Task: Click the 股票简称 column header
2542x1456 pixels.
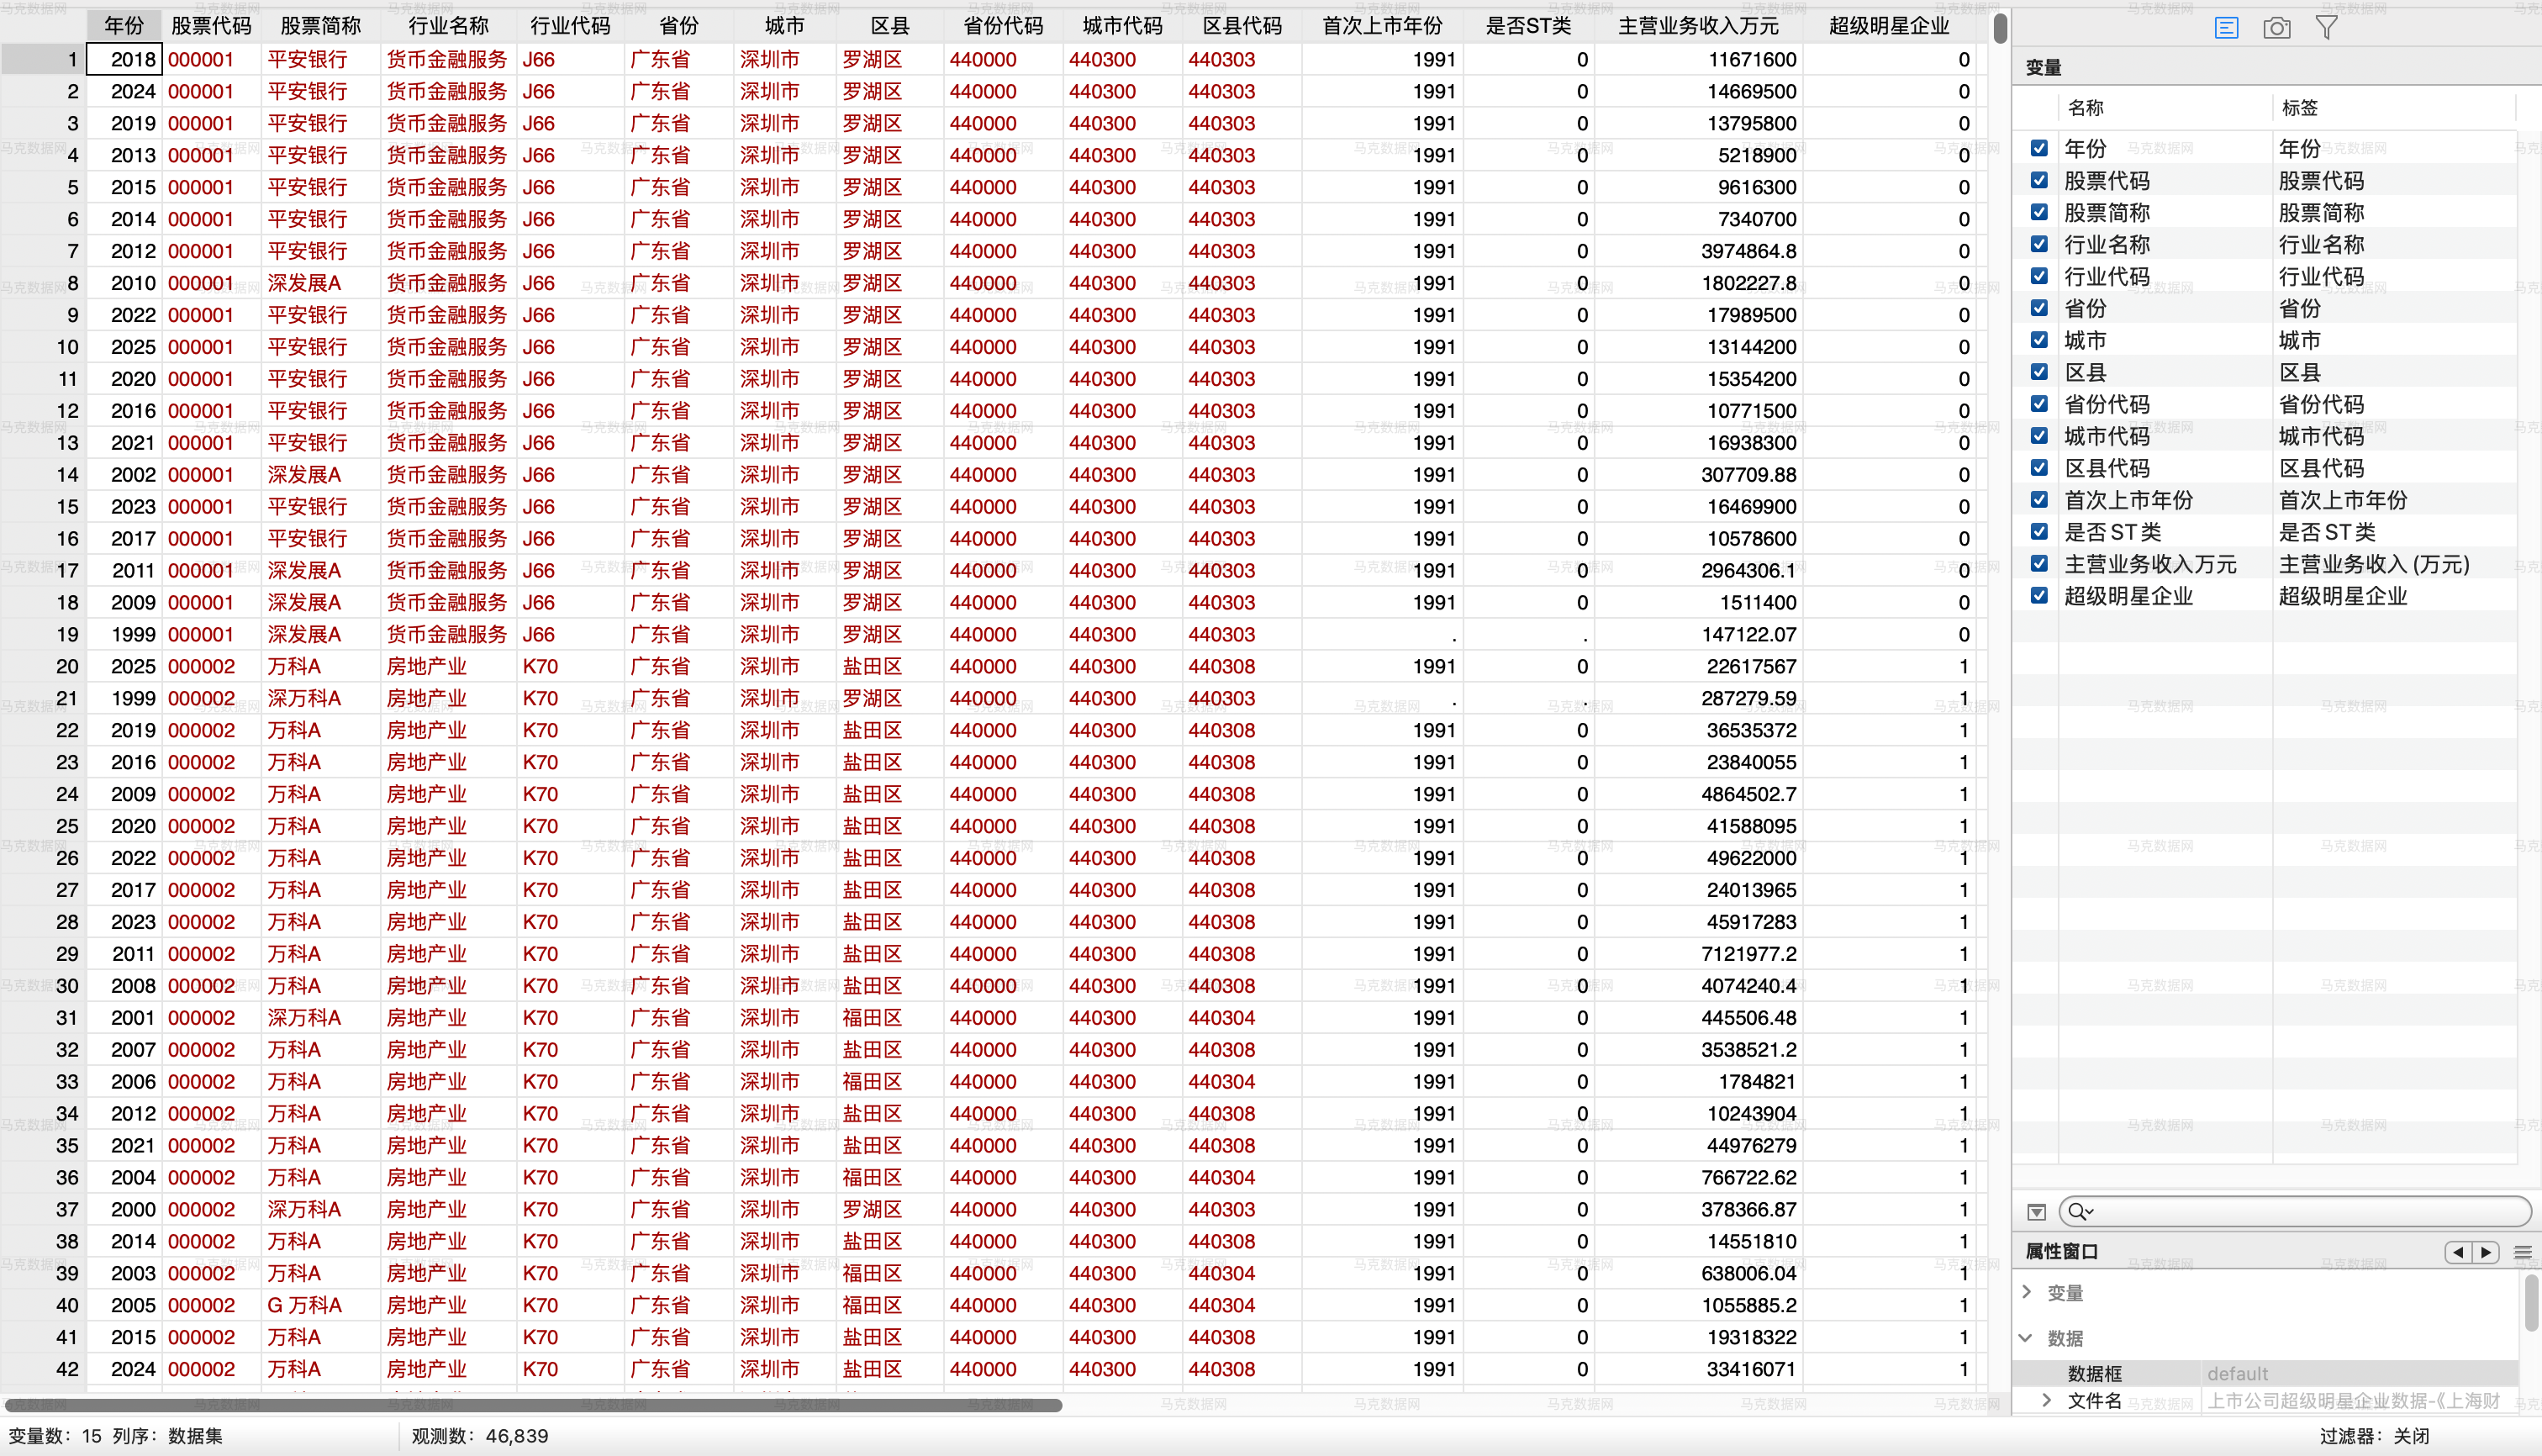Action: [320, 26]
